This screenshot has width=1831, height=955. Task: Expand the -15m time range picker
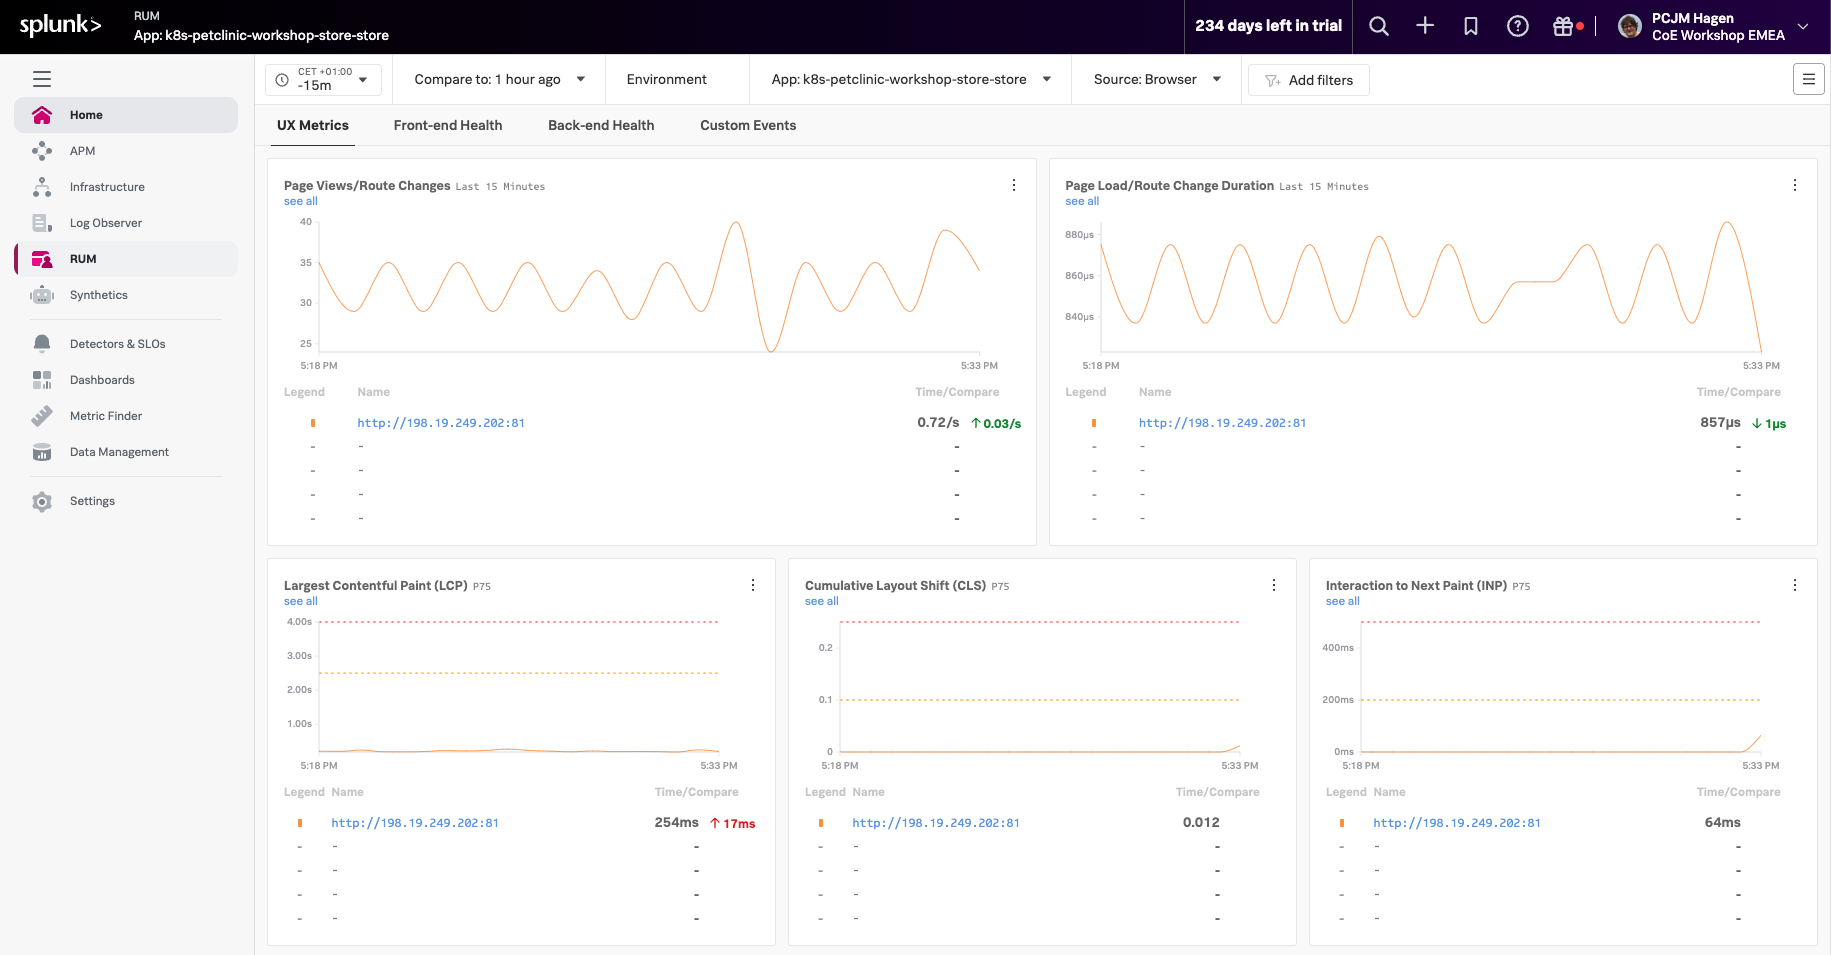click(x=323, y=80)
